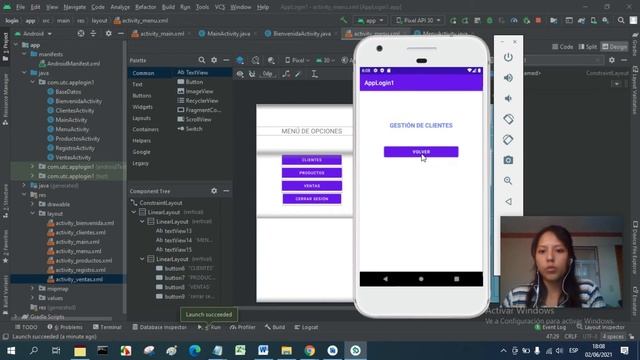This screenshot has height=360, width=640.
Task: Select the CLIENTES button in design preview
Action: (x=311, y=160)
